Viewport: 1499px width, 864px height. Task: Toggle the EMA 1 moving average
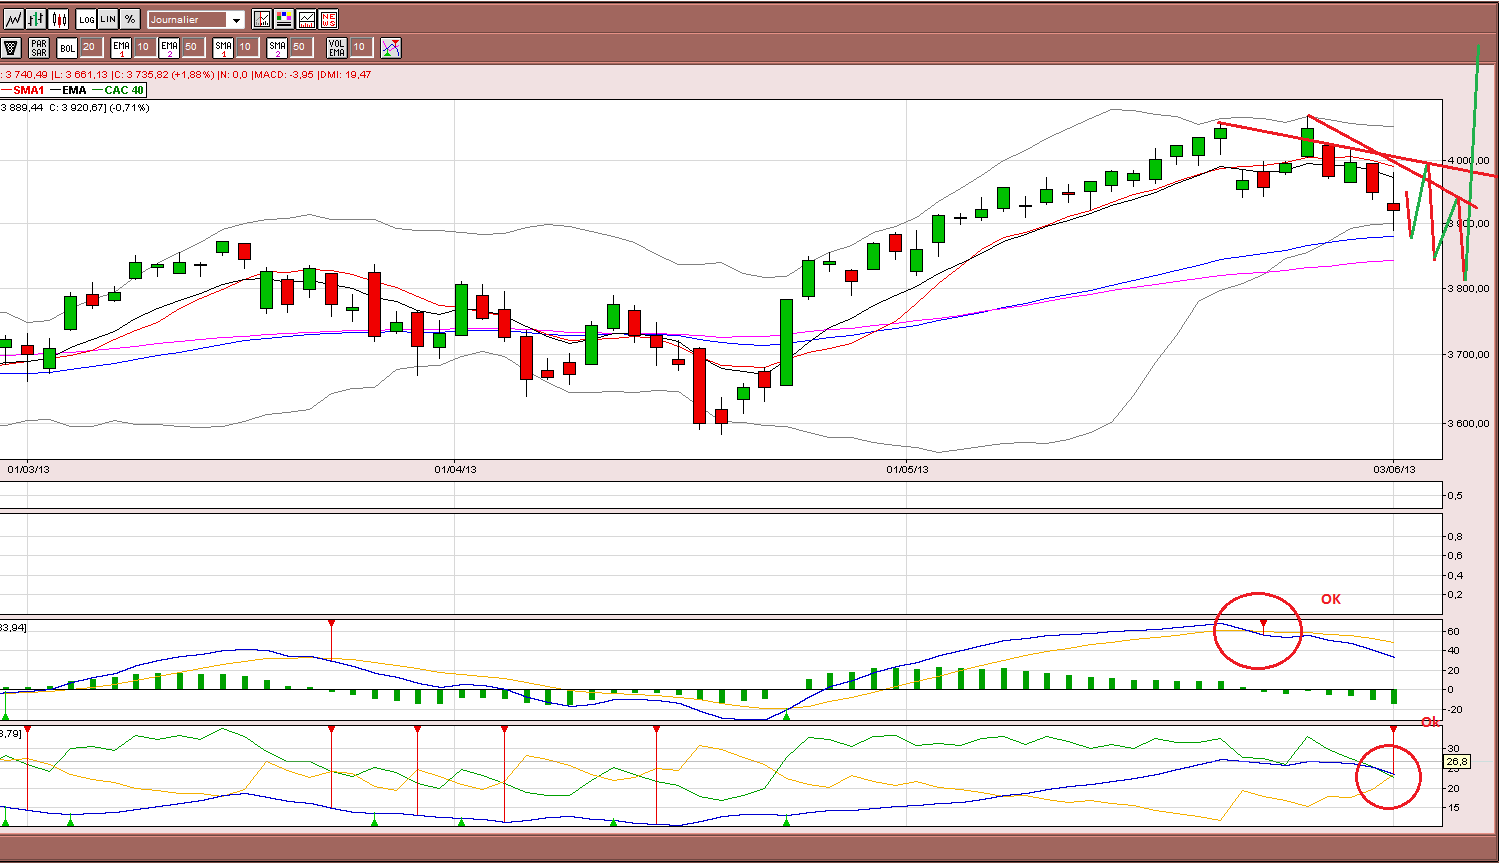(121, 47)
